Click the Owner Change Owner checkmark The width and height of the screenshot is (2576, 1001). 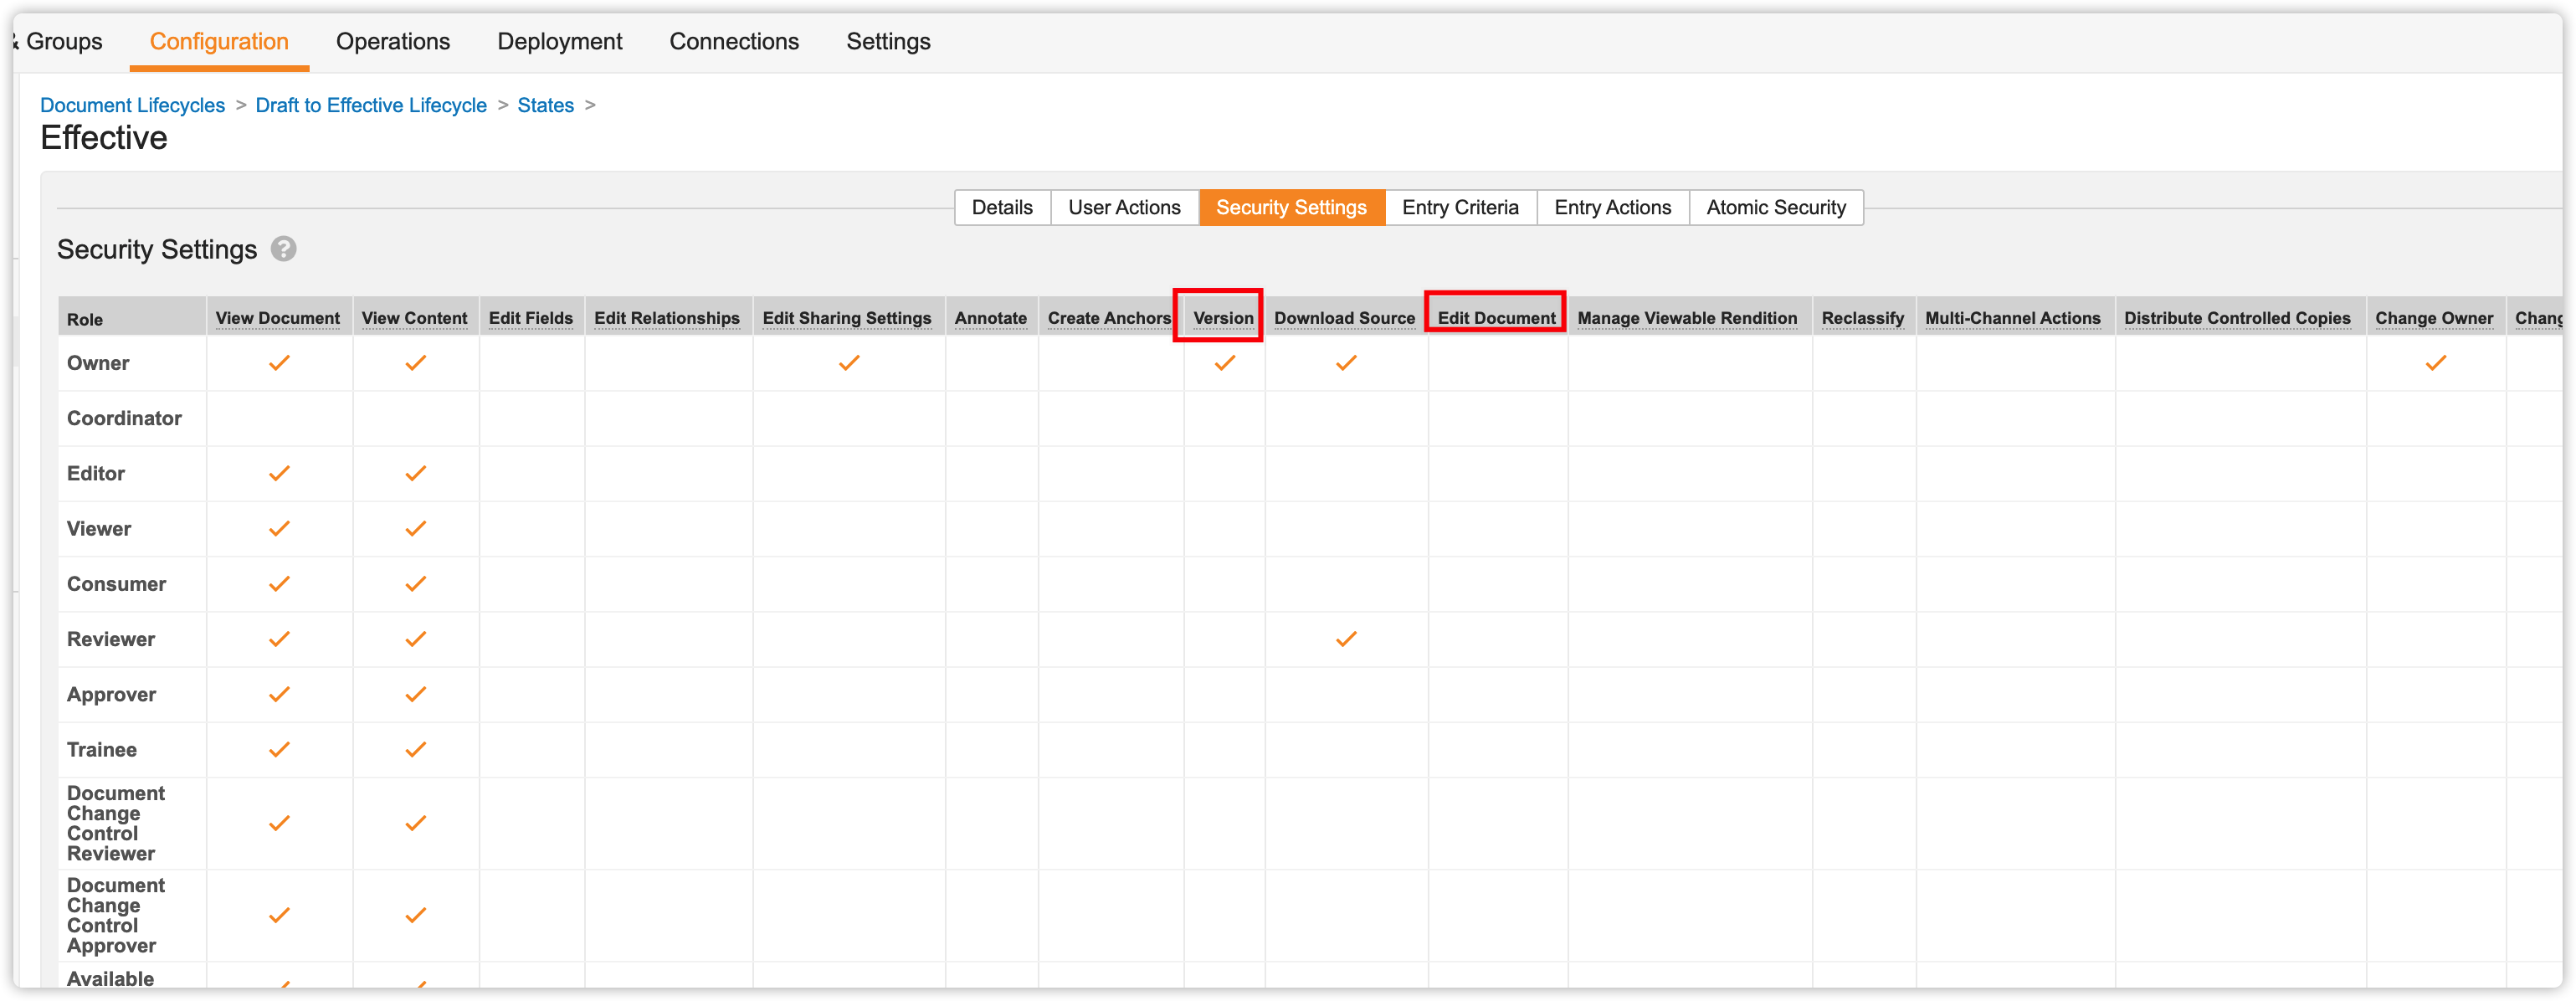[2435, 363]
